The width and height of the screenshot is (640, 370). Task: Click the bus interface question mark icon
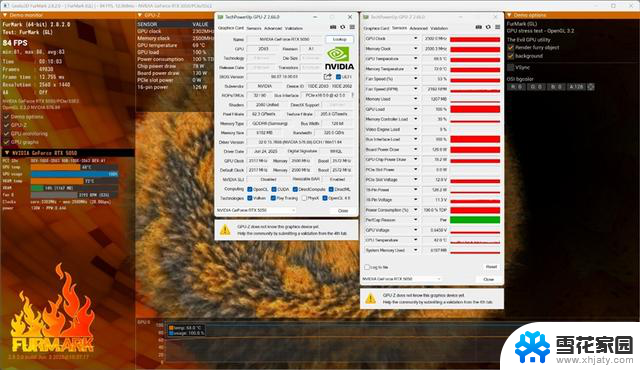click(353, 95)
